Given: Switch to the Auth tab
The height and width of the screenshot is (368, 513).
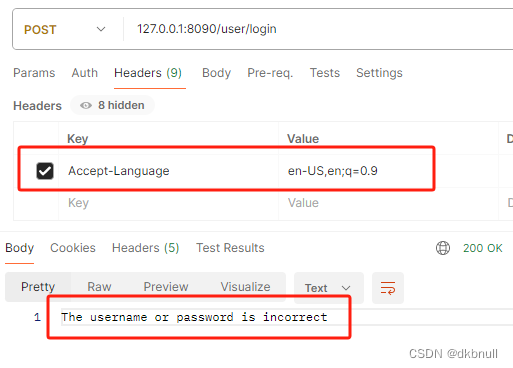Looking at the screenshot, I should [x=85, y=73].
